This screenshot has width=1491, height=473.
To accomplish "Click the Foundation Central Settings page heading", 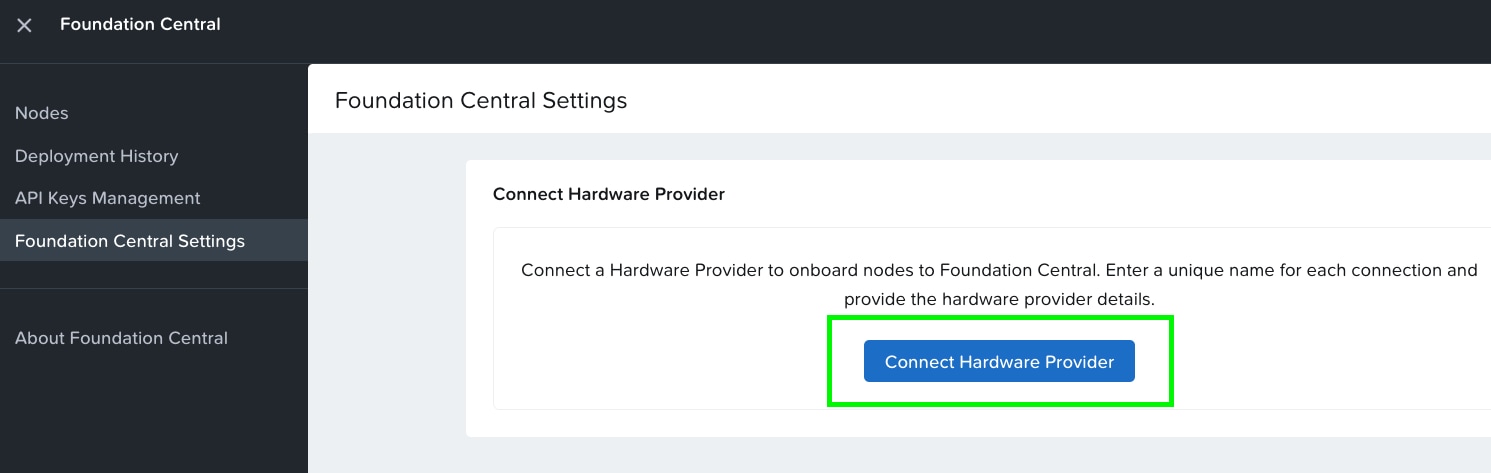I will click(481, 100).
